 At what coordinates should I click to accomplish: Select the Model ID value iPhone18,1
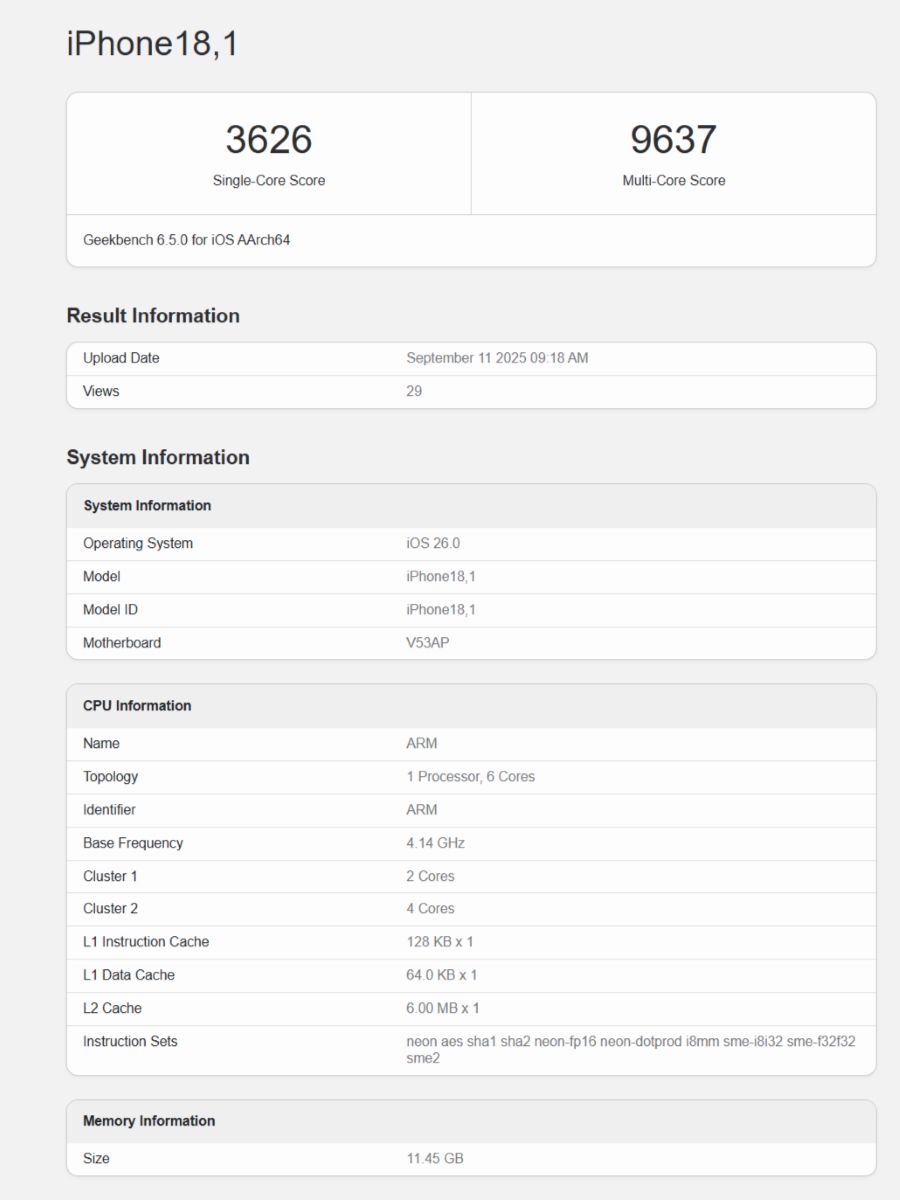click(441, 609)
